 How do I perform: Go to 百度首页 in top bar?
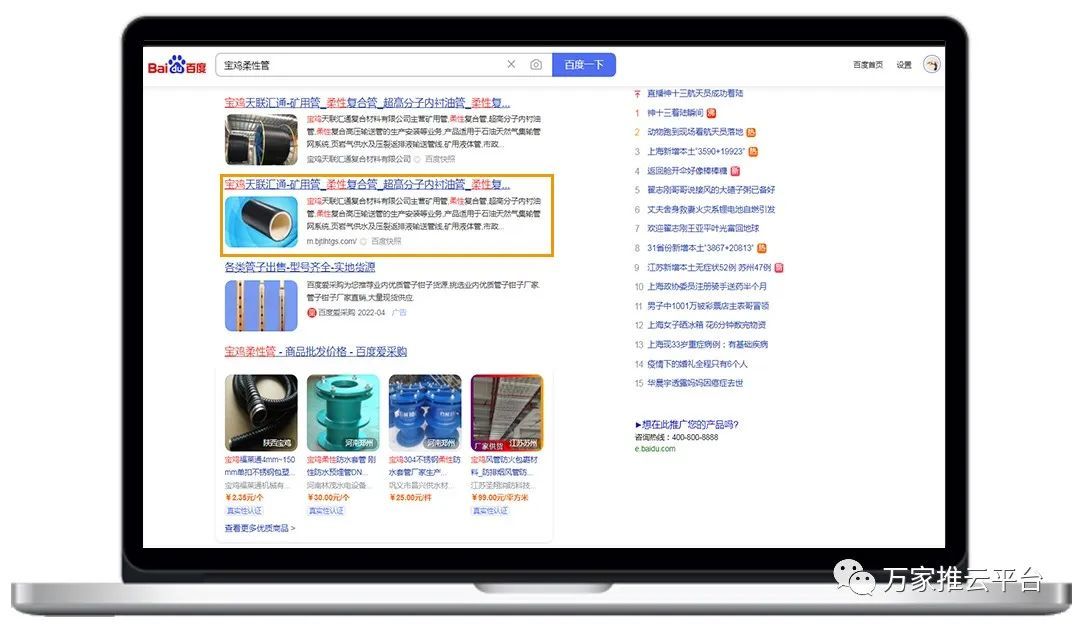tap(867, 65)
